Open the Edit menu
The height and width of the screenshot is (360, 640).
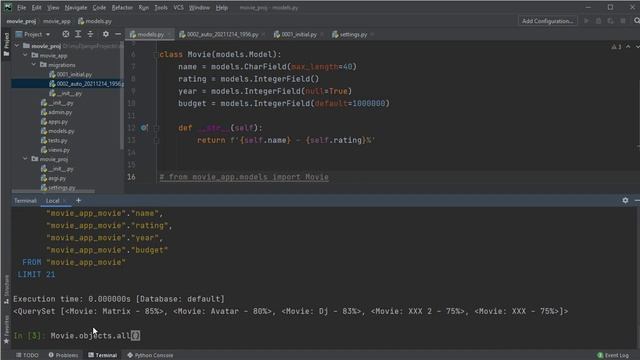[x=36, y=8]
